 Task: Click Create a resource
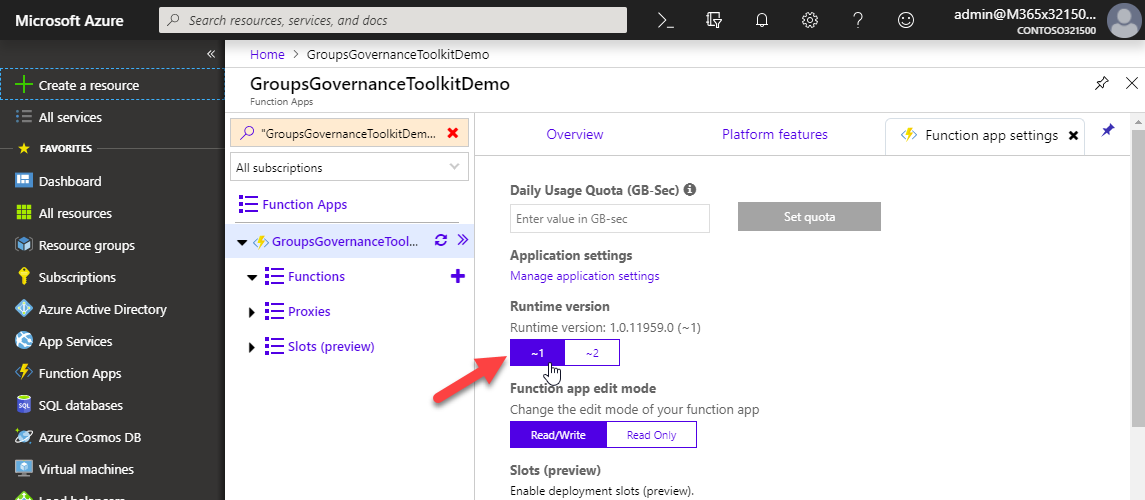point(88,85)
